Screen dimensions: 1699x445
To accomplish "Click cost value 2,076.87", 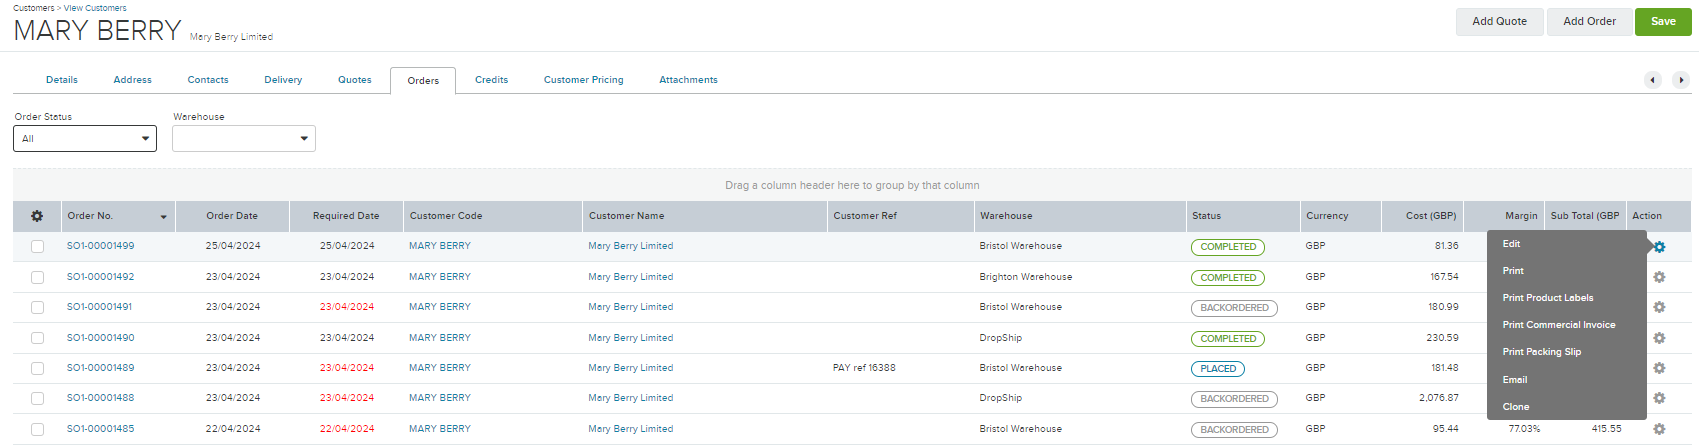I will (x=1439, y=398).
